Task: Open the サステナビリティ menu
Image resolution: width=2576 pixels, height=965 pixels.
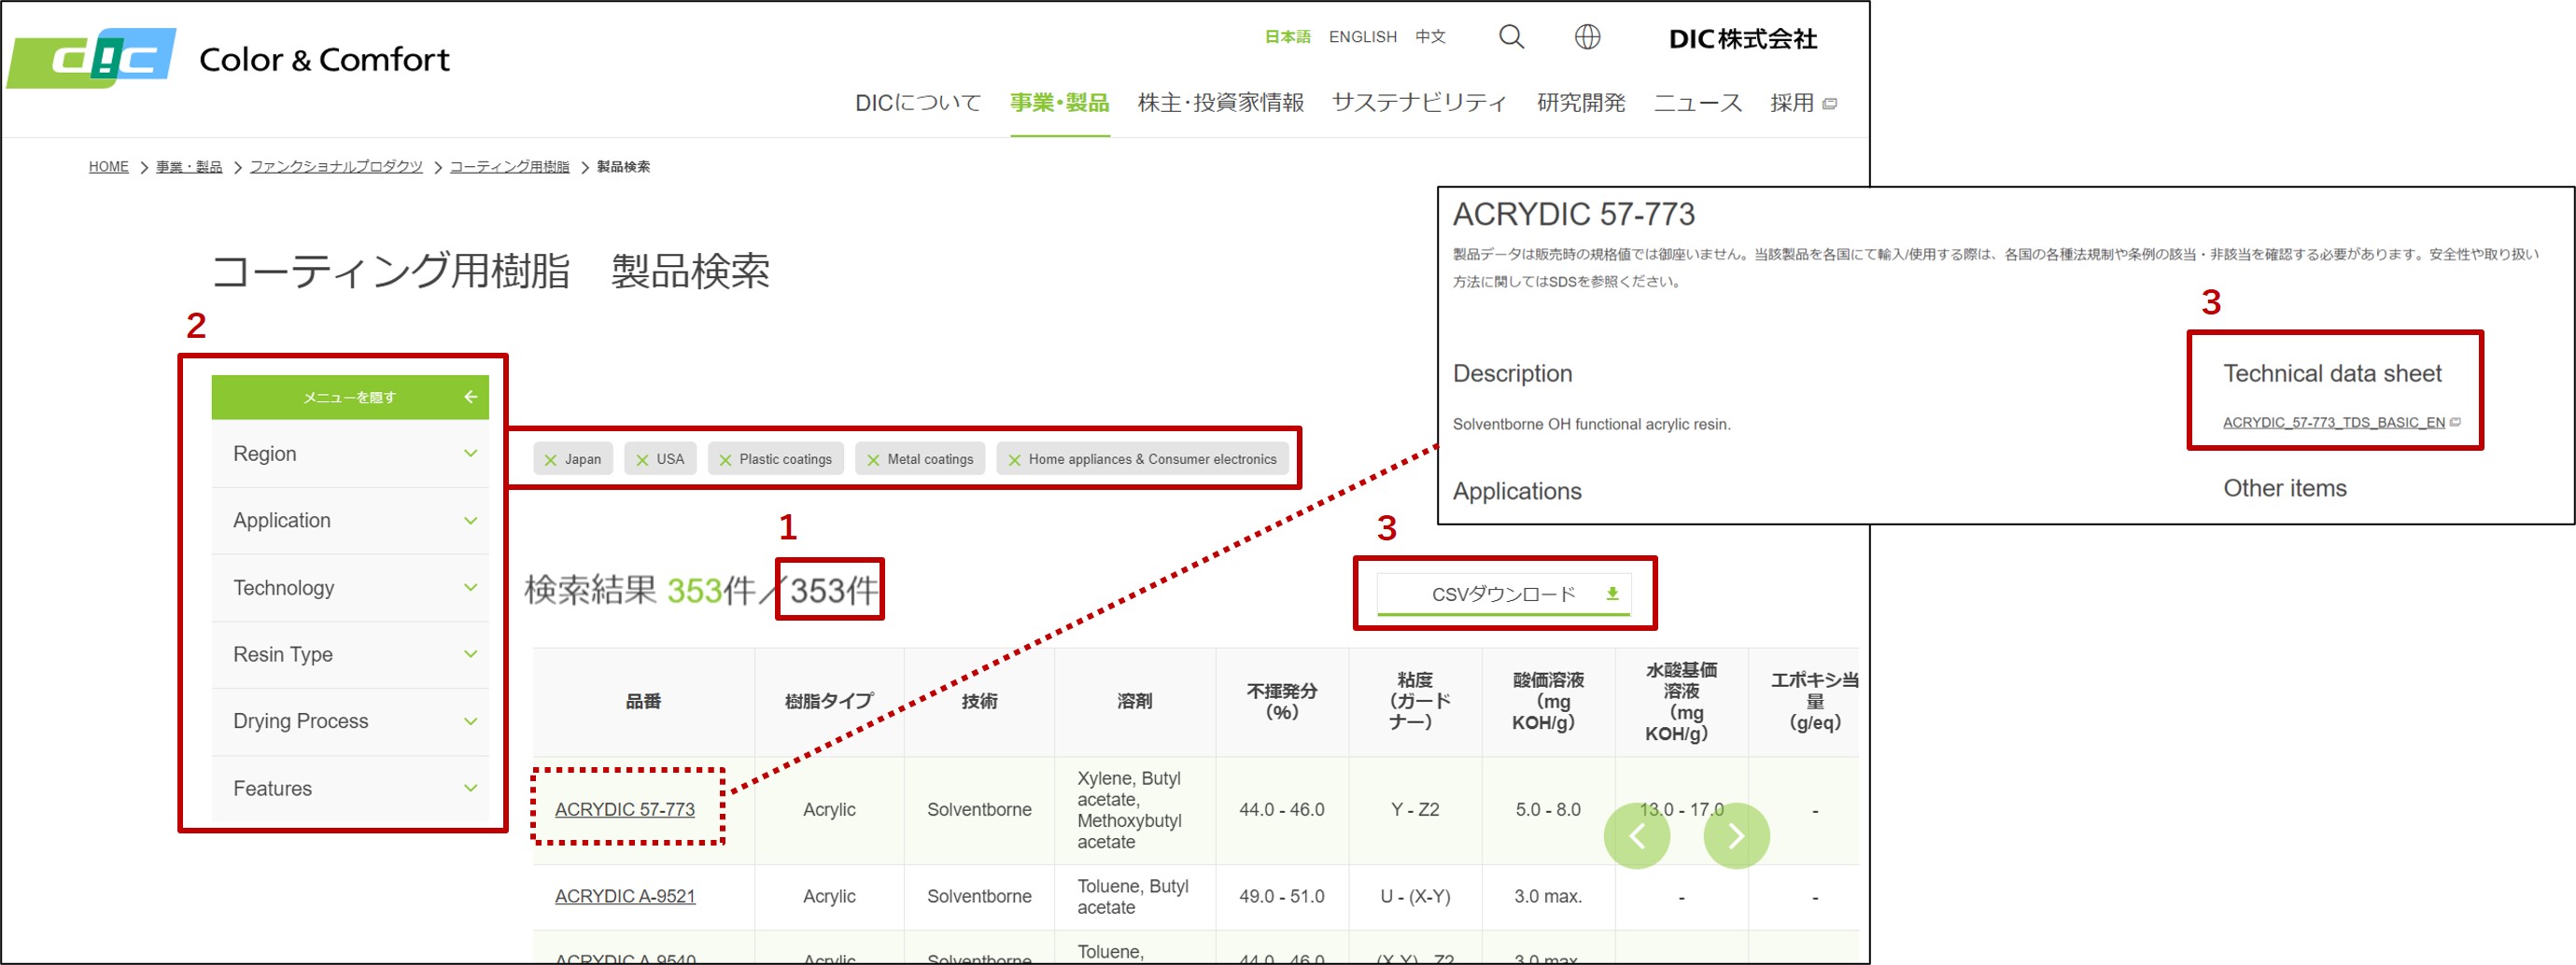Action: click(x=1419, y=103)
